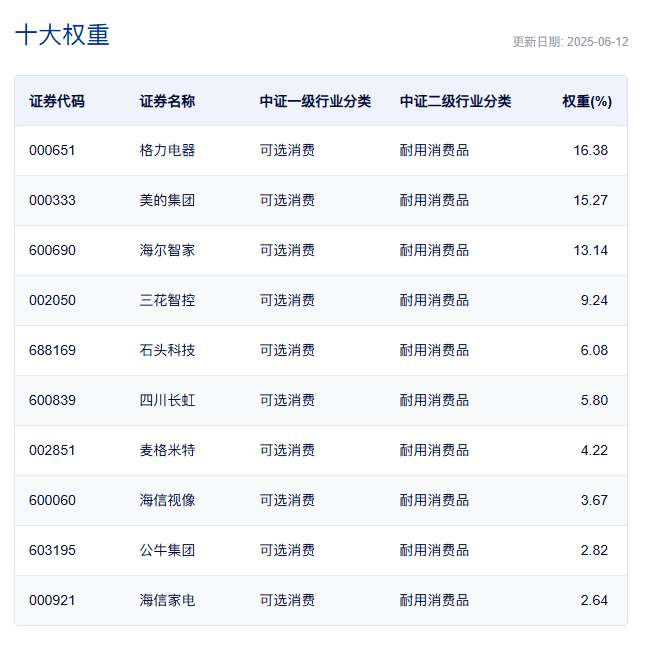
Task: Click weight value 15.27
Action: [x=591, y=200]
